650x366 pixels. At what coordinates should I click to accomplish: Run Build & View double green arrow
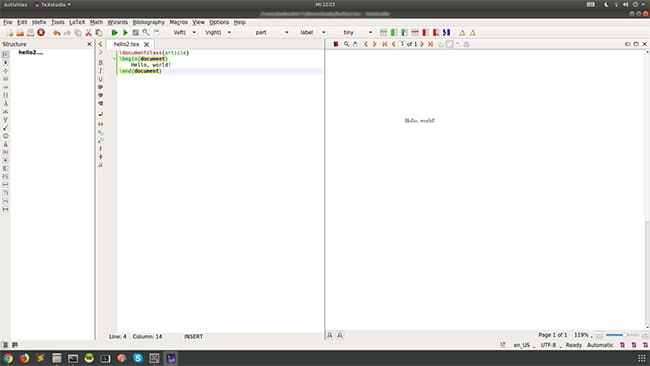(114, 33)
